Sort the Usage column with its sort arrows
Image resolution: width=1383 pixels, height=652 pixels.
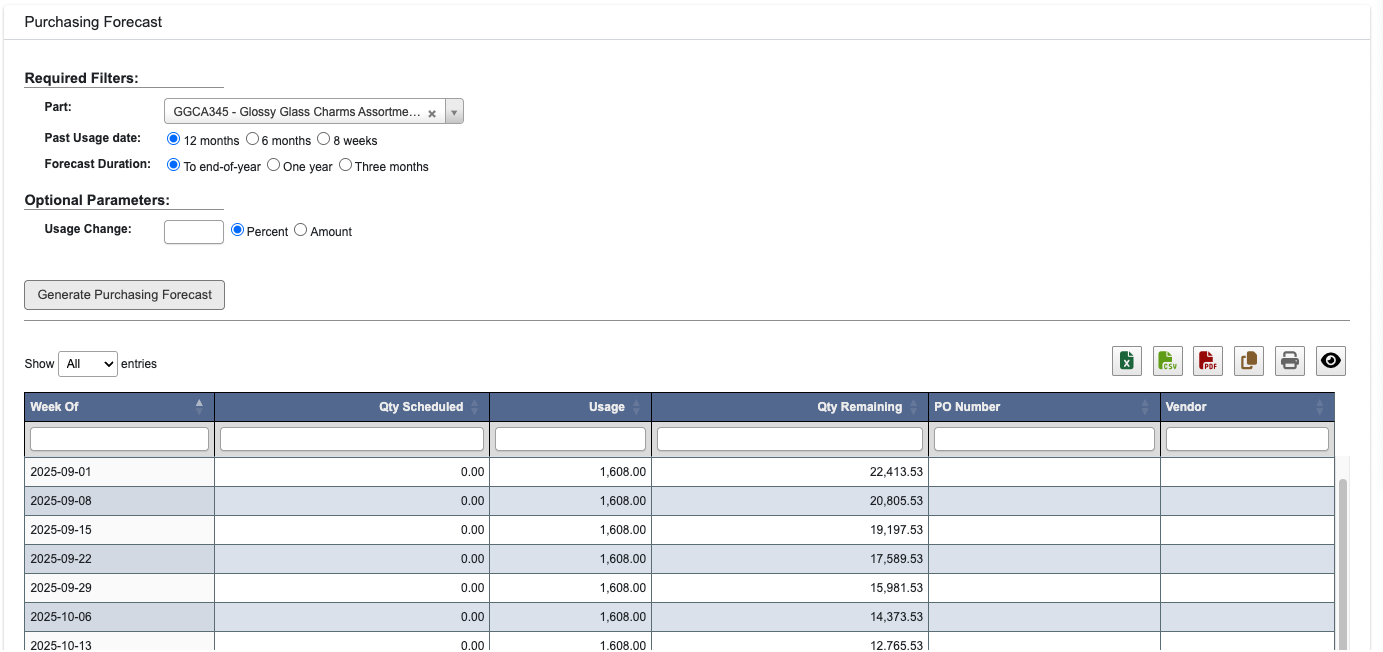[x=637, y=406]
